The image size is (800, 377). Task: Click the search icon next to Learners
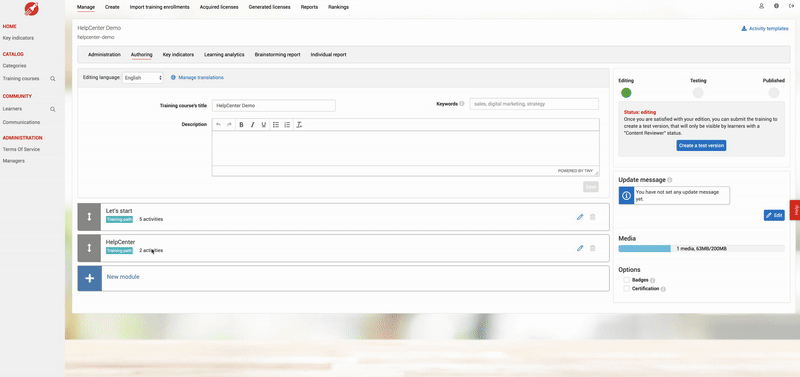point(53,109)
